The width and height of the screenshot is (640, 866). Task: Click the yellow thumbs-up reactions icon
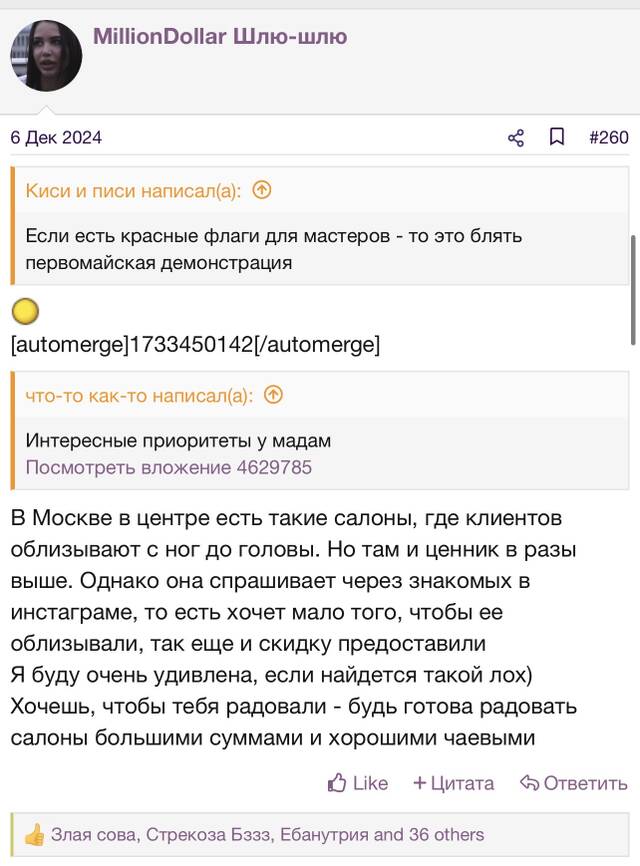[34, 834]
